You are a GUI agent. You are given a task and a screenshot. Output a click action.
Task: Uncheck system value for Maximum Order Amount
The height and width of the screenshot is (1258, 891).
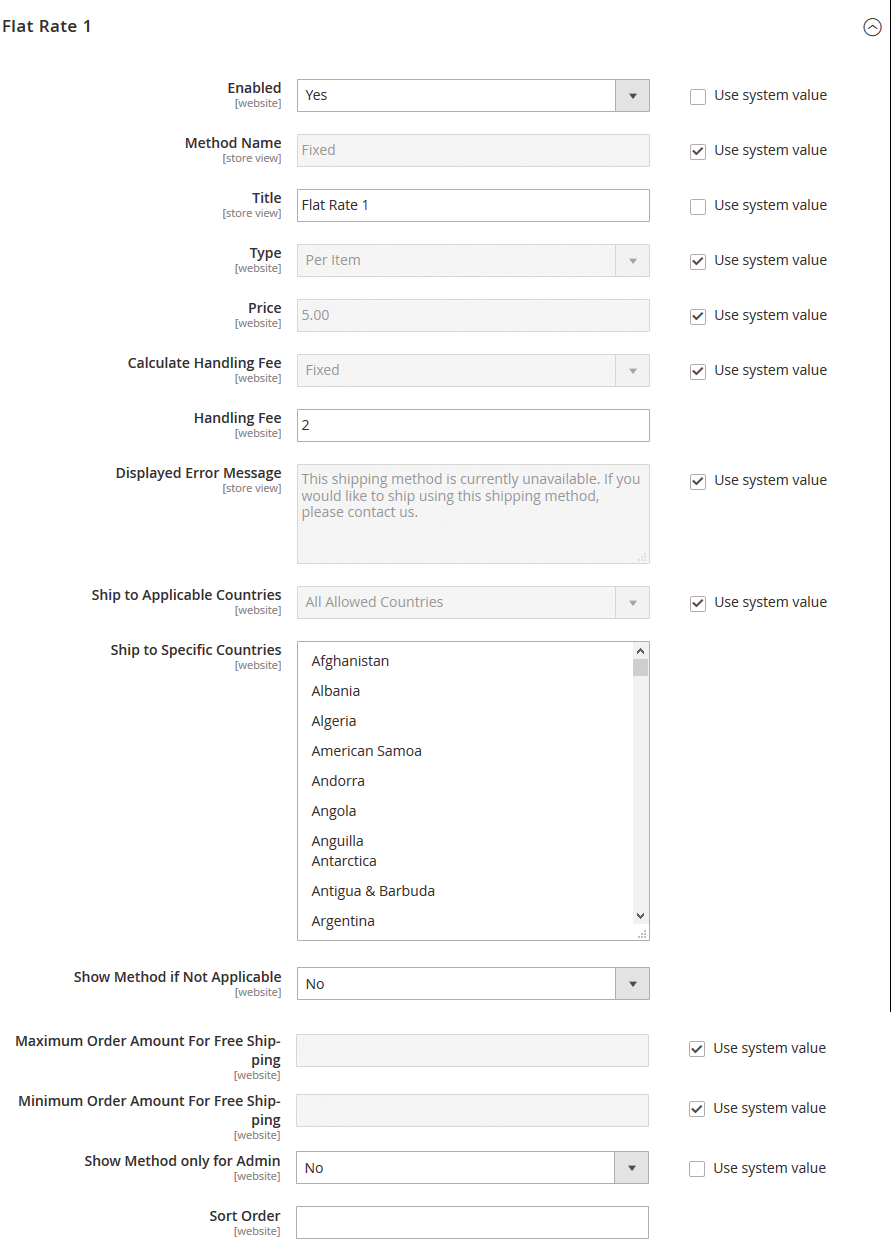point(697,1049)
